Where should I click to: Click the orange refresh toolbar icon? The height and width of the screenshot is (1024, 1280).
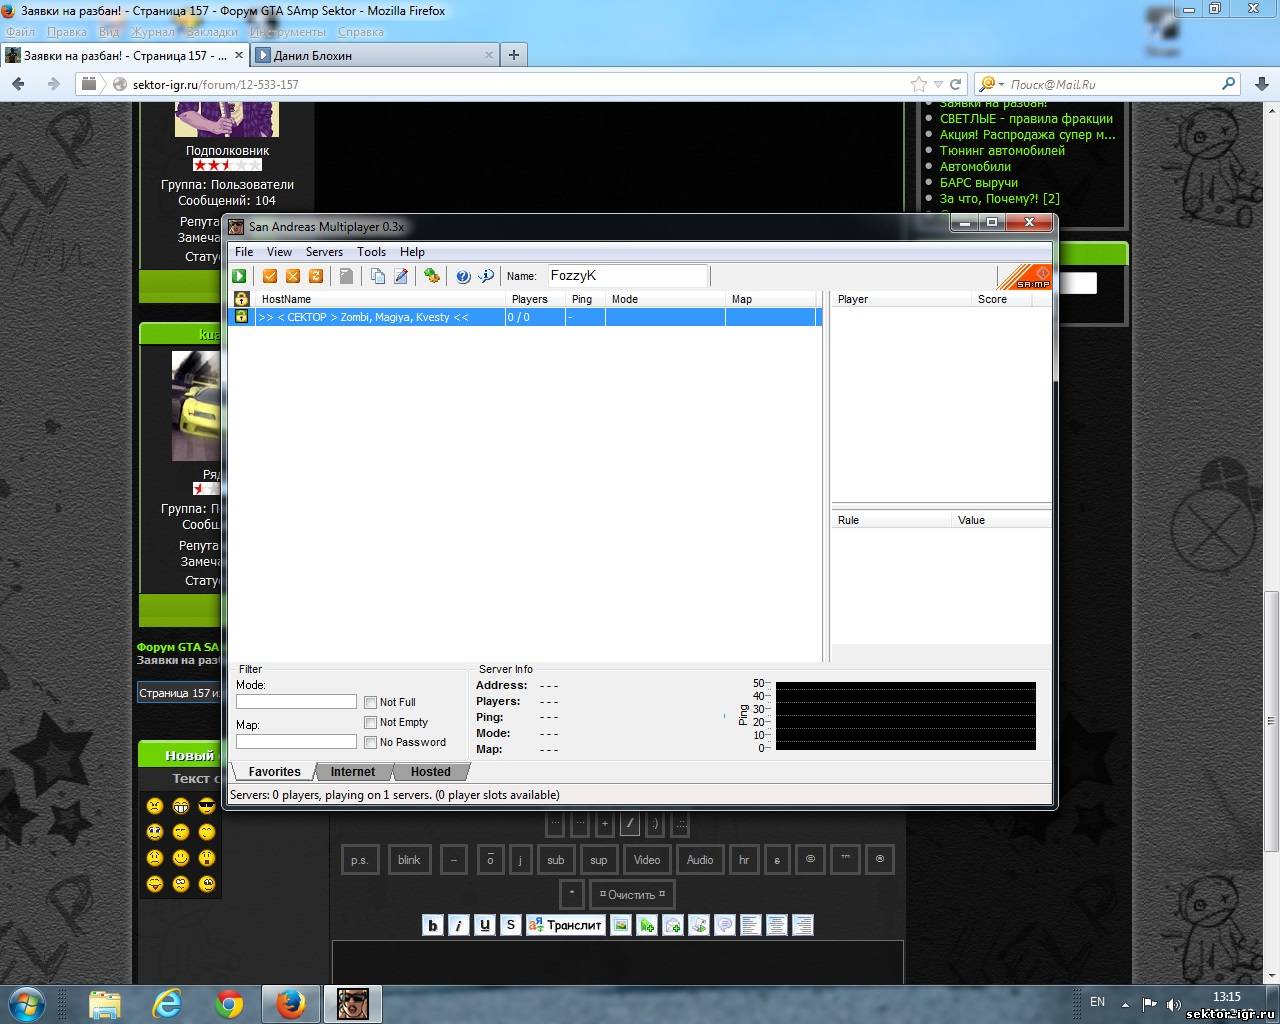tap(316, 276)
